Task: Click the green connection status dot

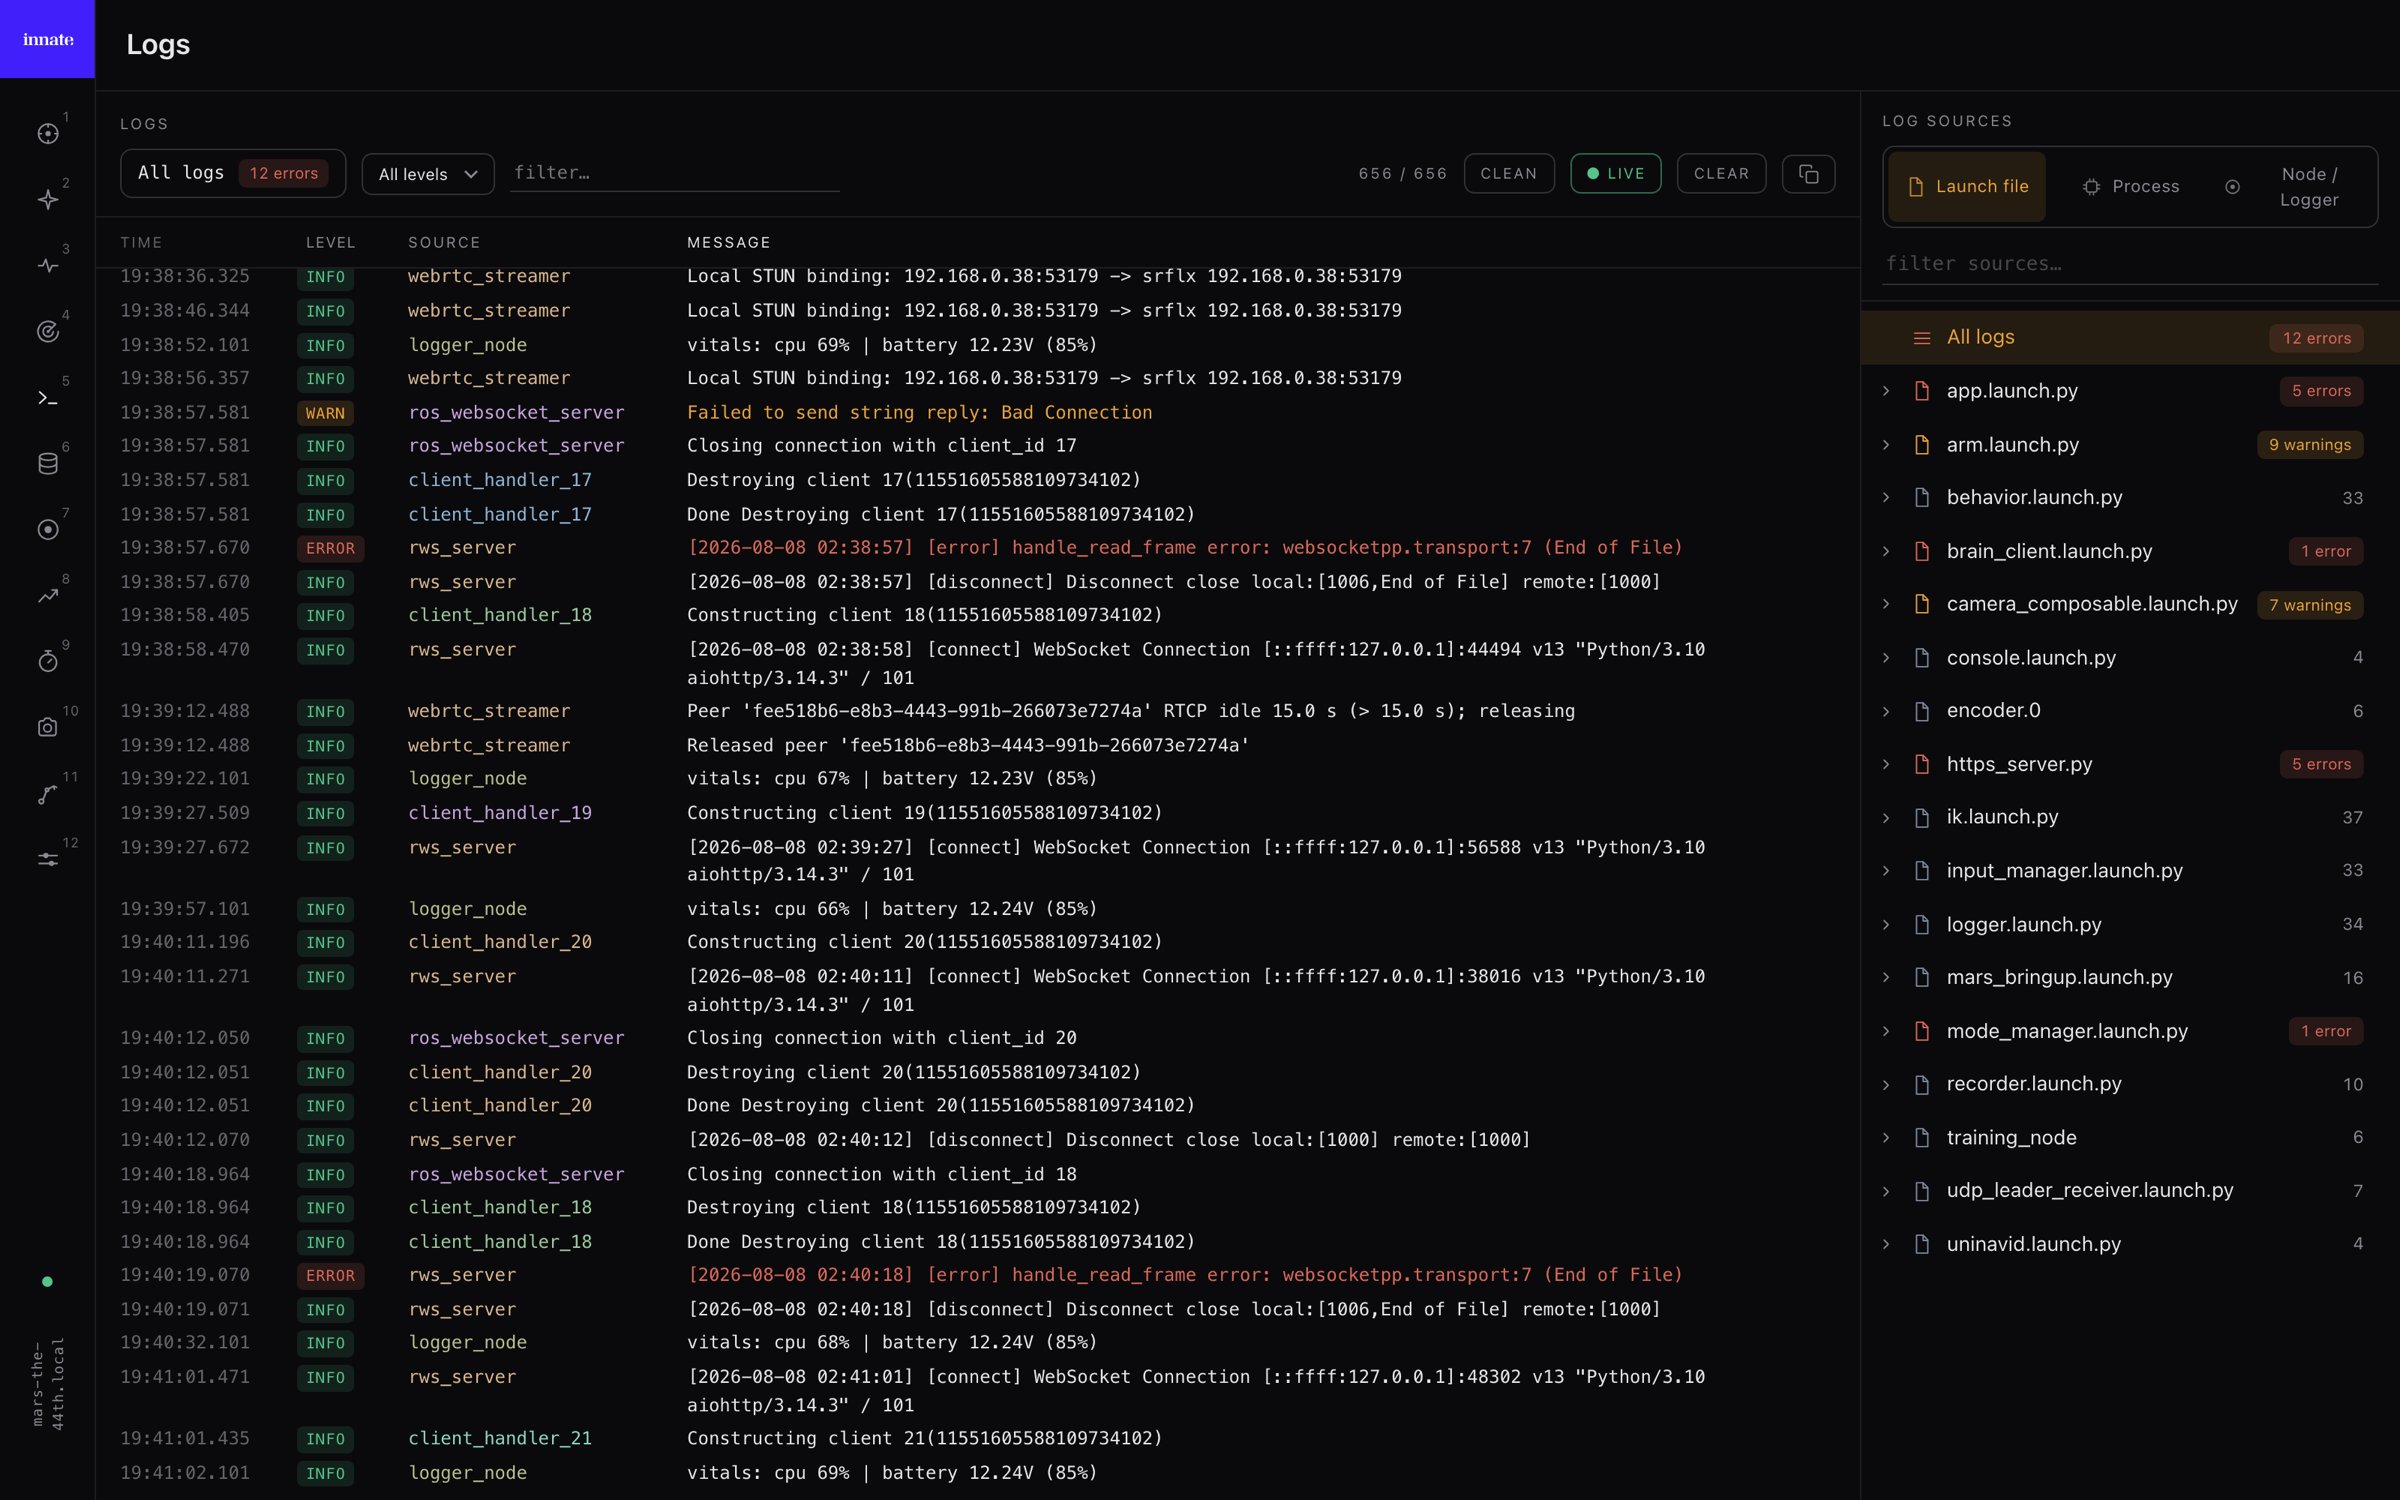Action: click(47, 1282)
